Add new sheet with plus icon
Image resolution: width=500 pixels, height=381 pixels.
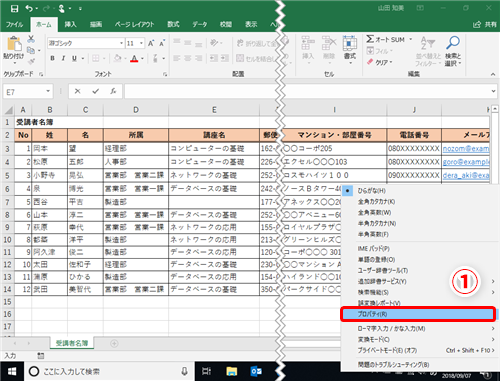(114, 343)
